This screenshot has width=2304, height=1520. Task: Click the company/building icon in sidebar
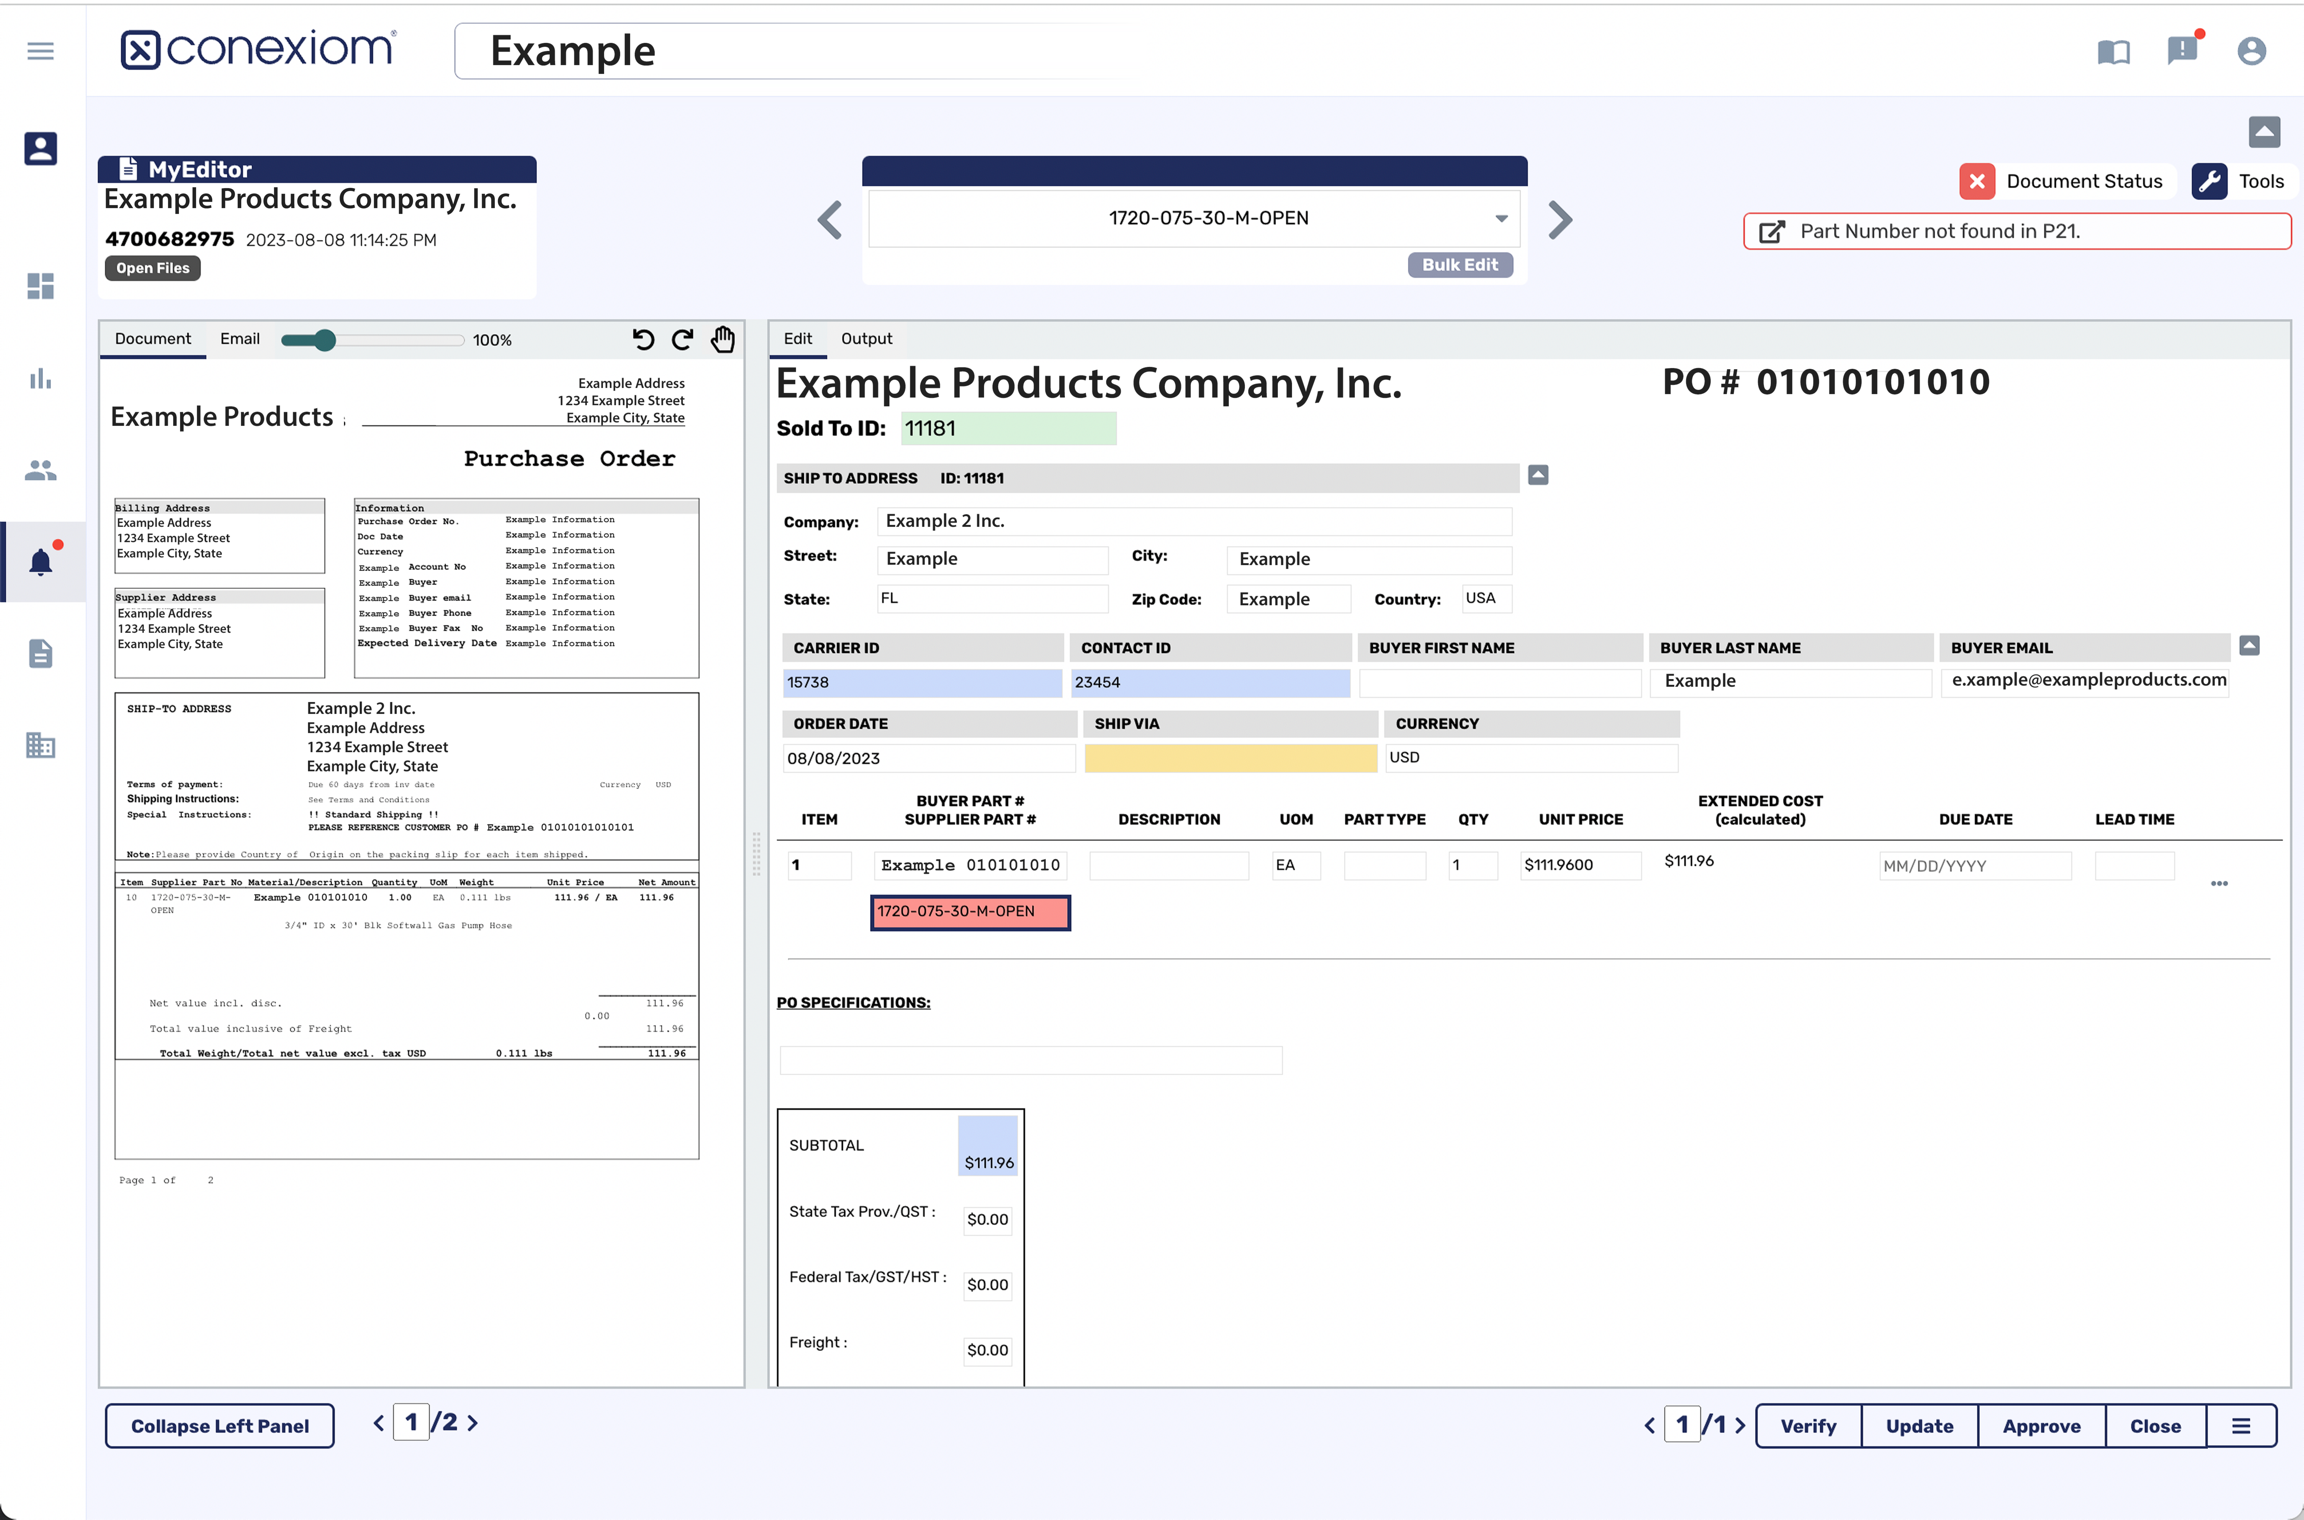40,745
